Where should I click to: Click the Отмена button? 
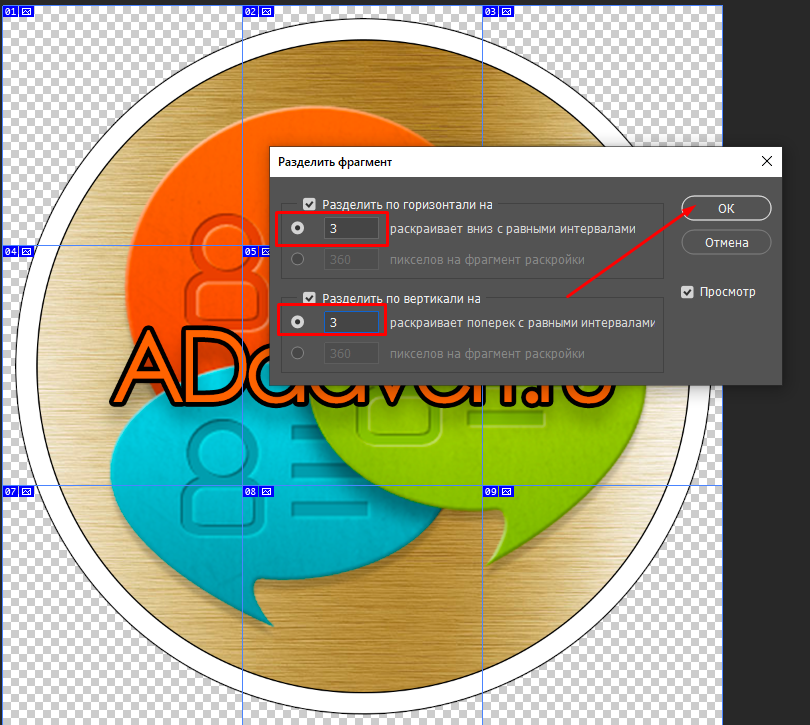coord(726,242)
